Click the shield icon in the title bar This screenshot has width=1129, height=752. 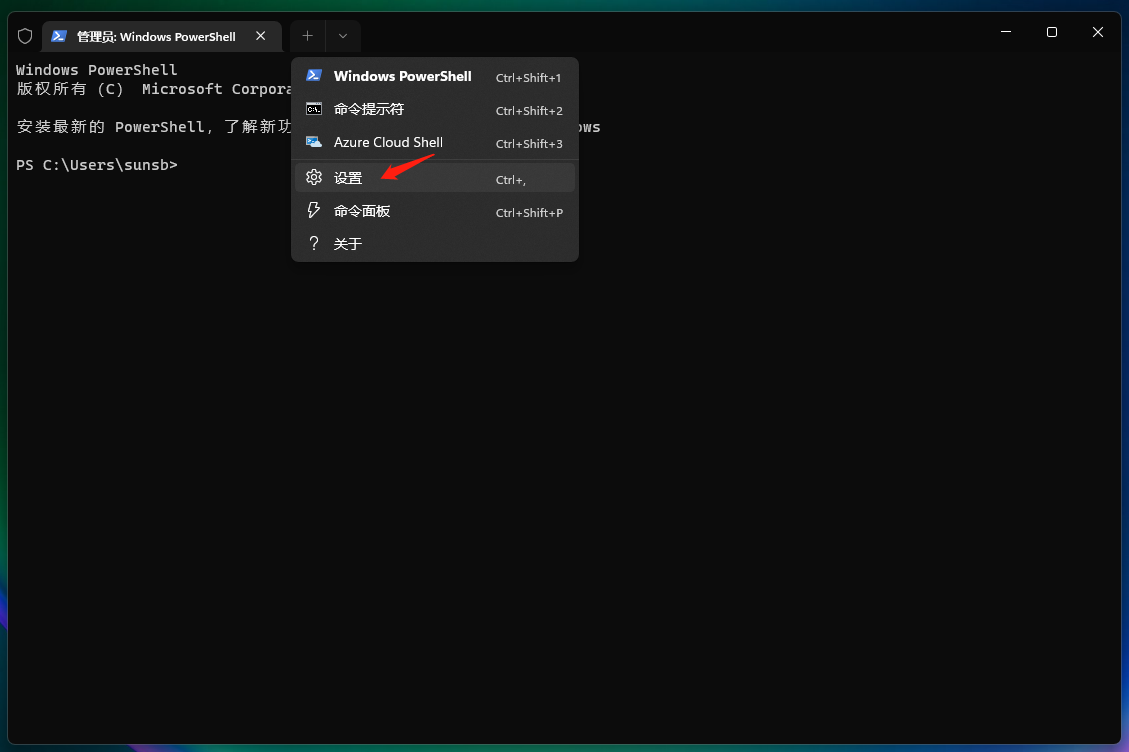[x=25, y=35]
